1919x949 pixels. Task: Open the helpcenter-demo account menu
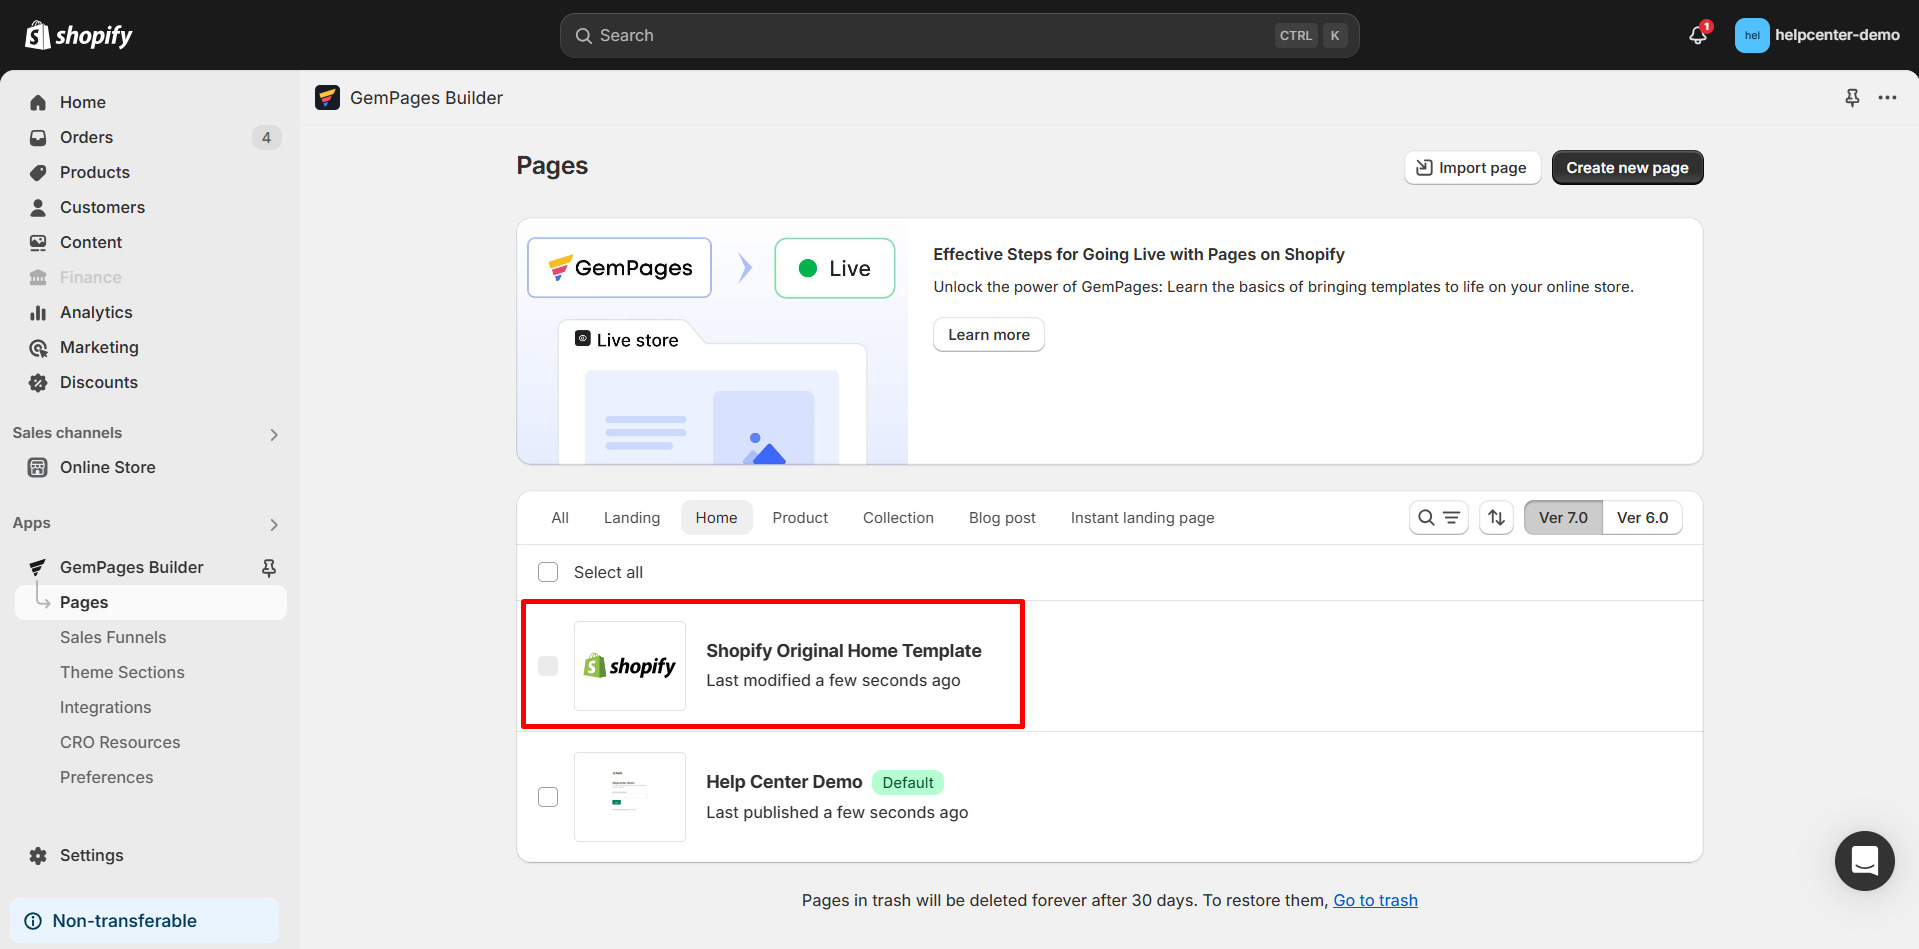tap(1817, 35)
